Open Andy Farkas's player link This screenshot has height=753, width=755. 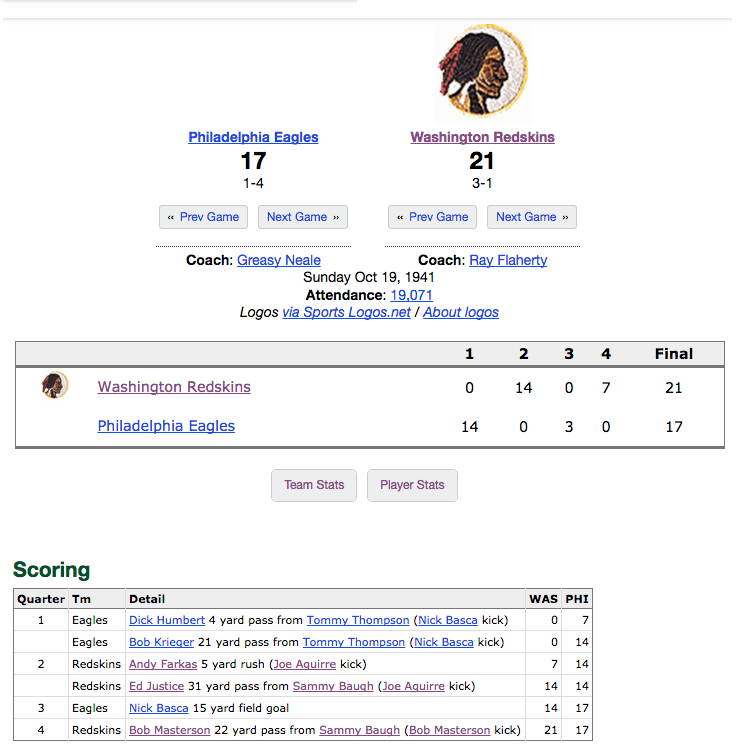(163, 664)
